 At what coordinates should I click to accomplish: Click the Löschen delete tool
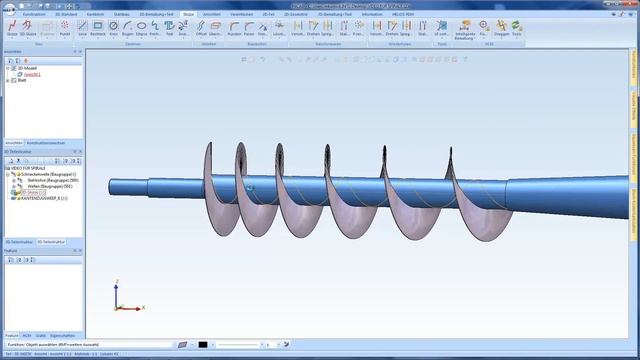click(x=279, y=28)
